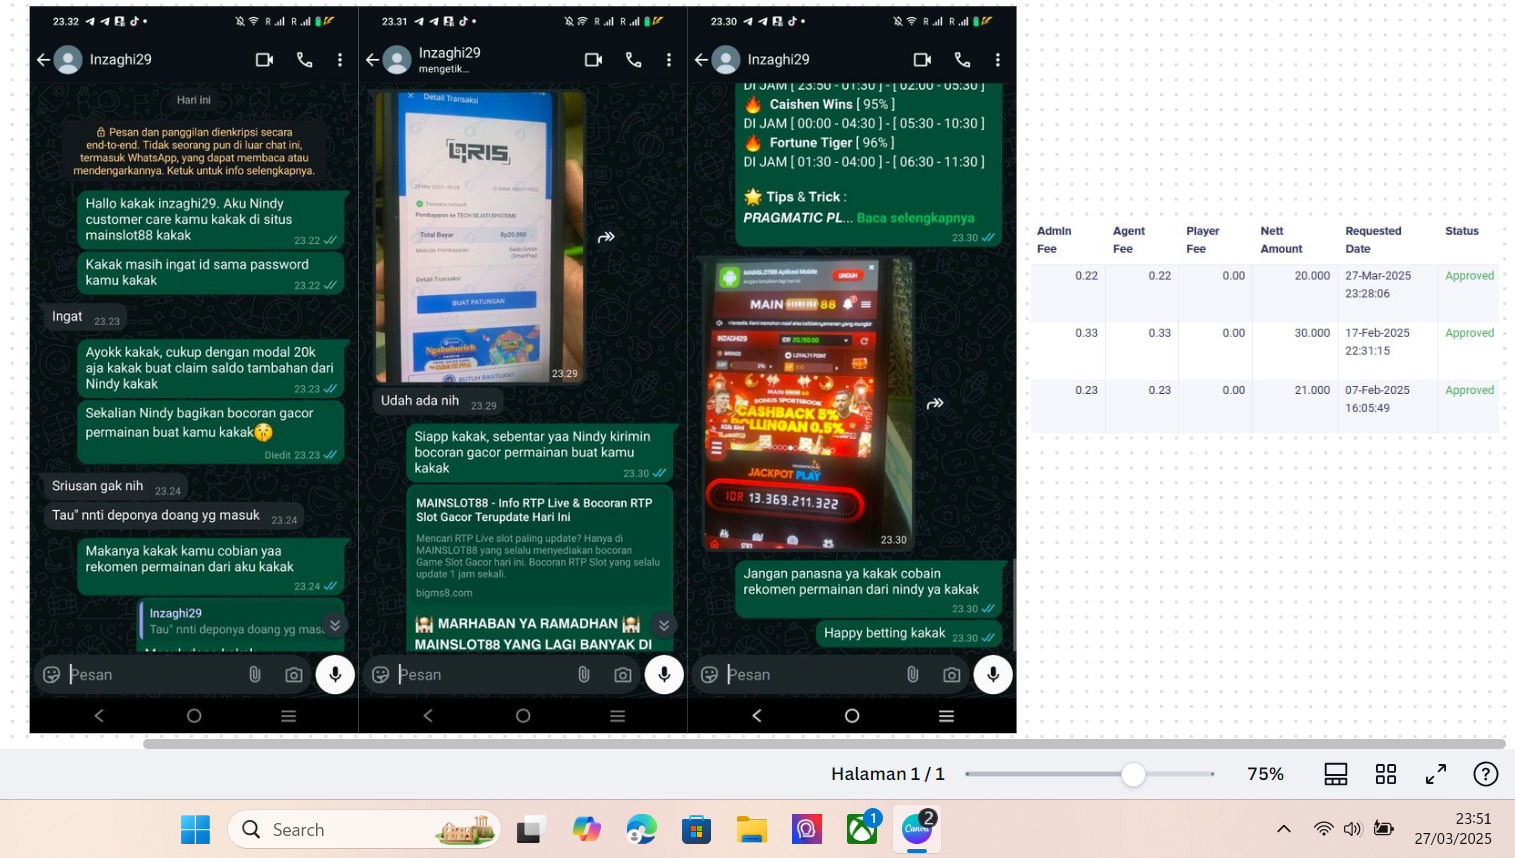Tap the scroll-down chevron in the 23.32 chat

(335, 625)
